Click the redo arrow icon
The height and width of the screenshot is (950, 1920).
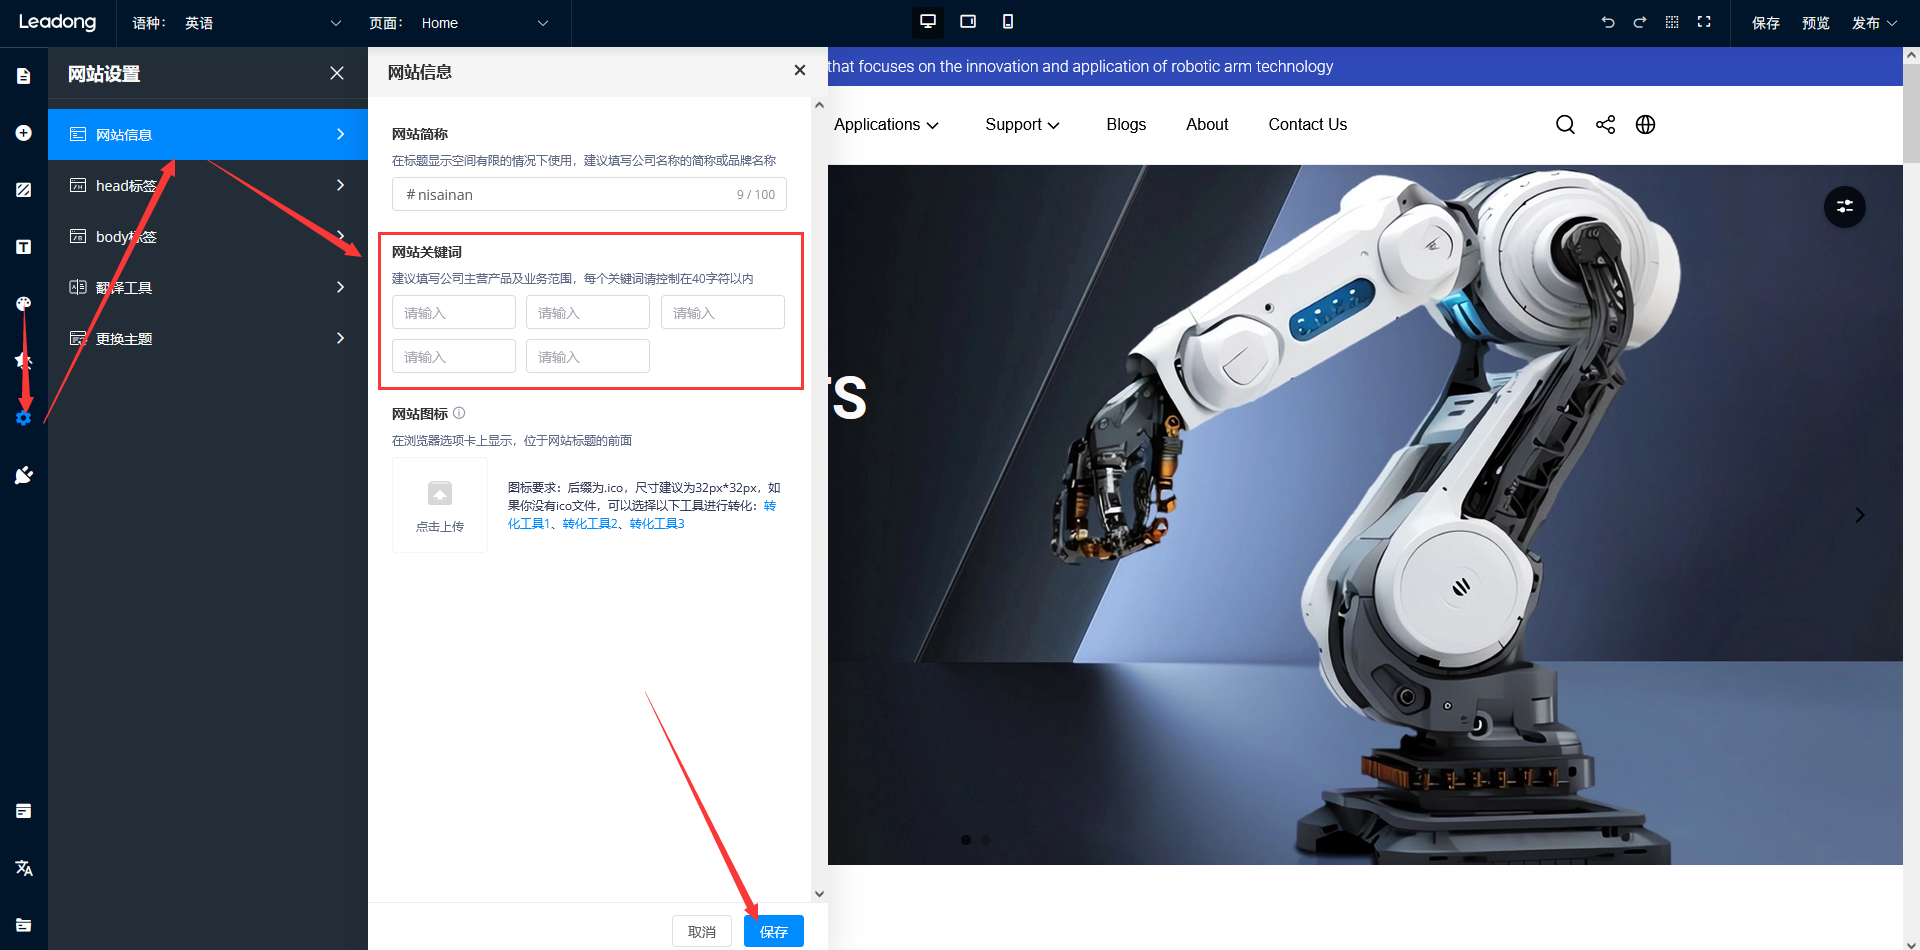point(1639,22)
